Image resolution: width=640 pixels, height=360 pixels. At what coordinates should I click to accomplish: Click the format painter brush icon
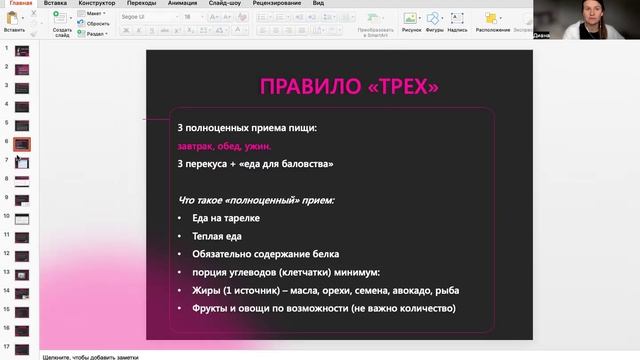coord(33,34)
